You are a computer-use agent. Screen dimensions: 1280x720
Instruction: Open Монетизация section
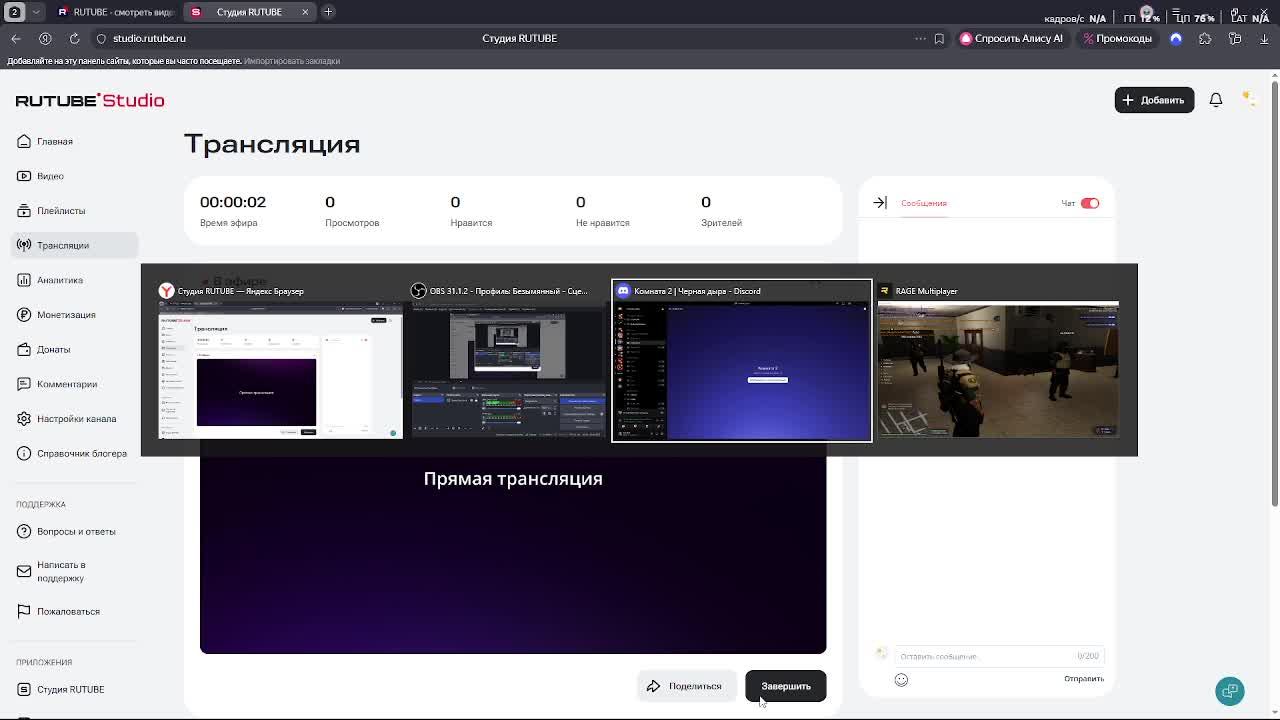tap(74, 315)
